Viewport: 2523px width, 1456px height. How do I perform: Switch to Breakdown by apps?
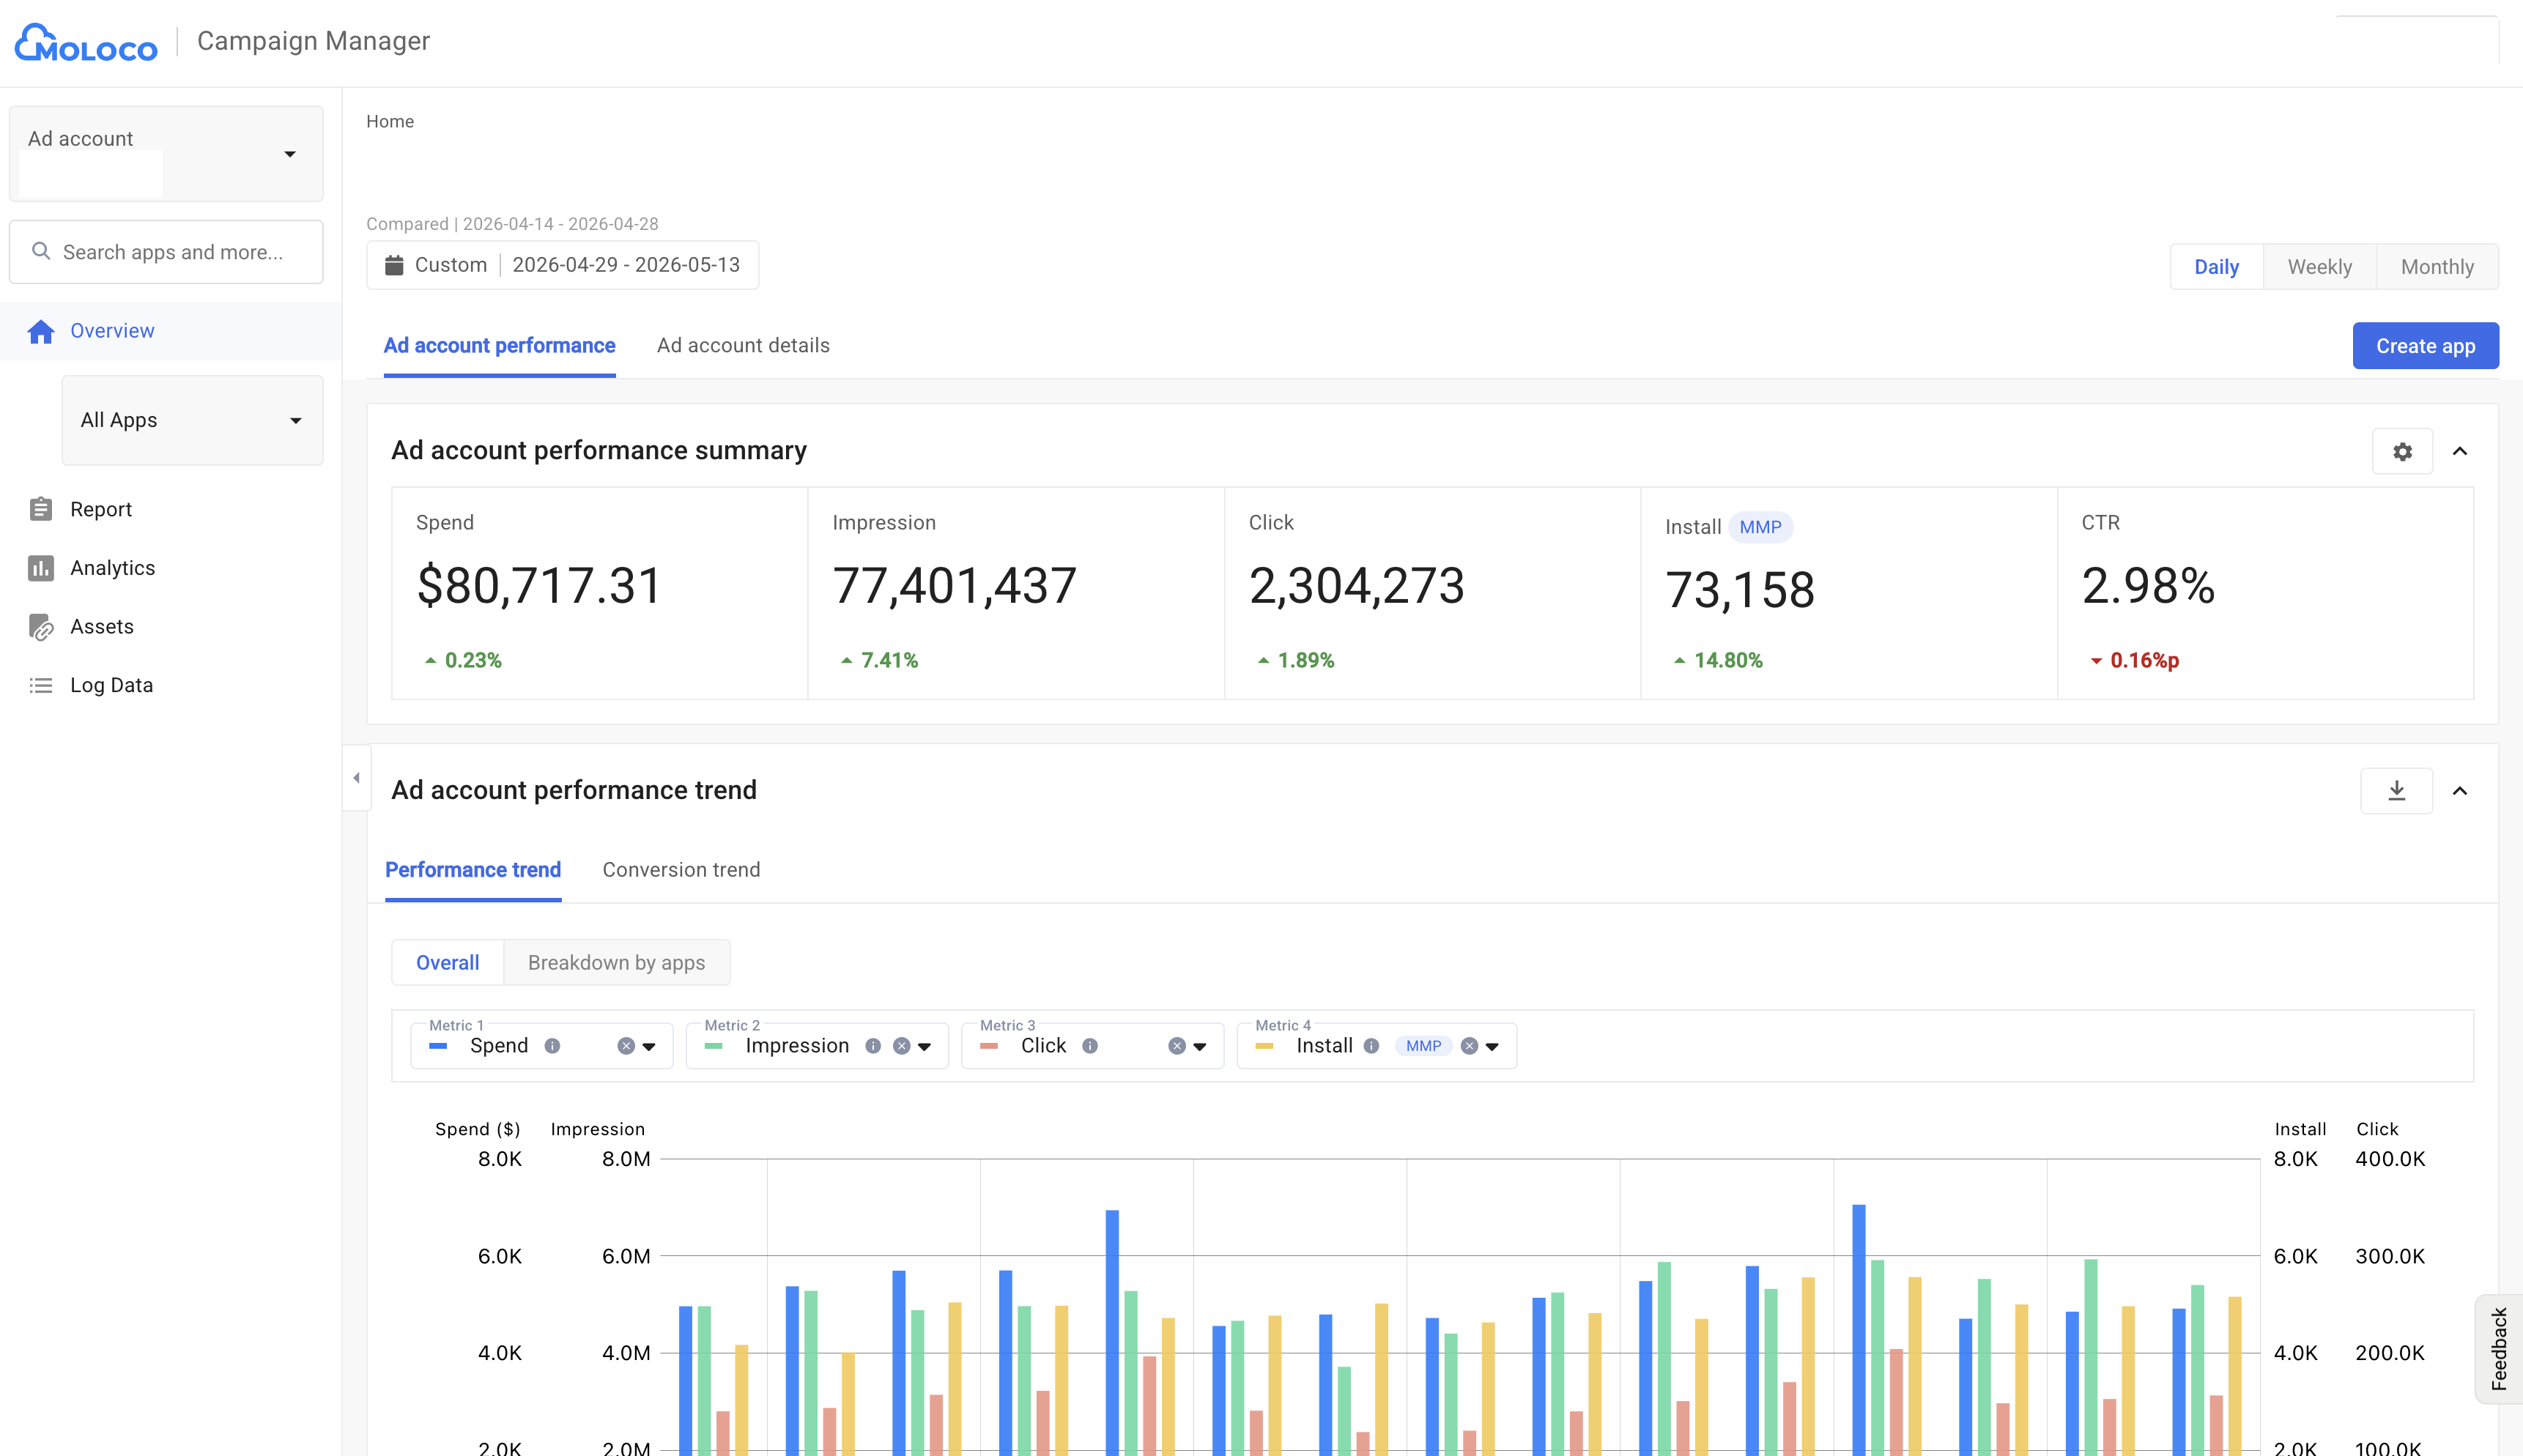617,963
